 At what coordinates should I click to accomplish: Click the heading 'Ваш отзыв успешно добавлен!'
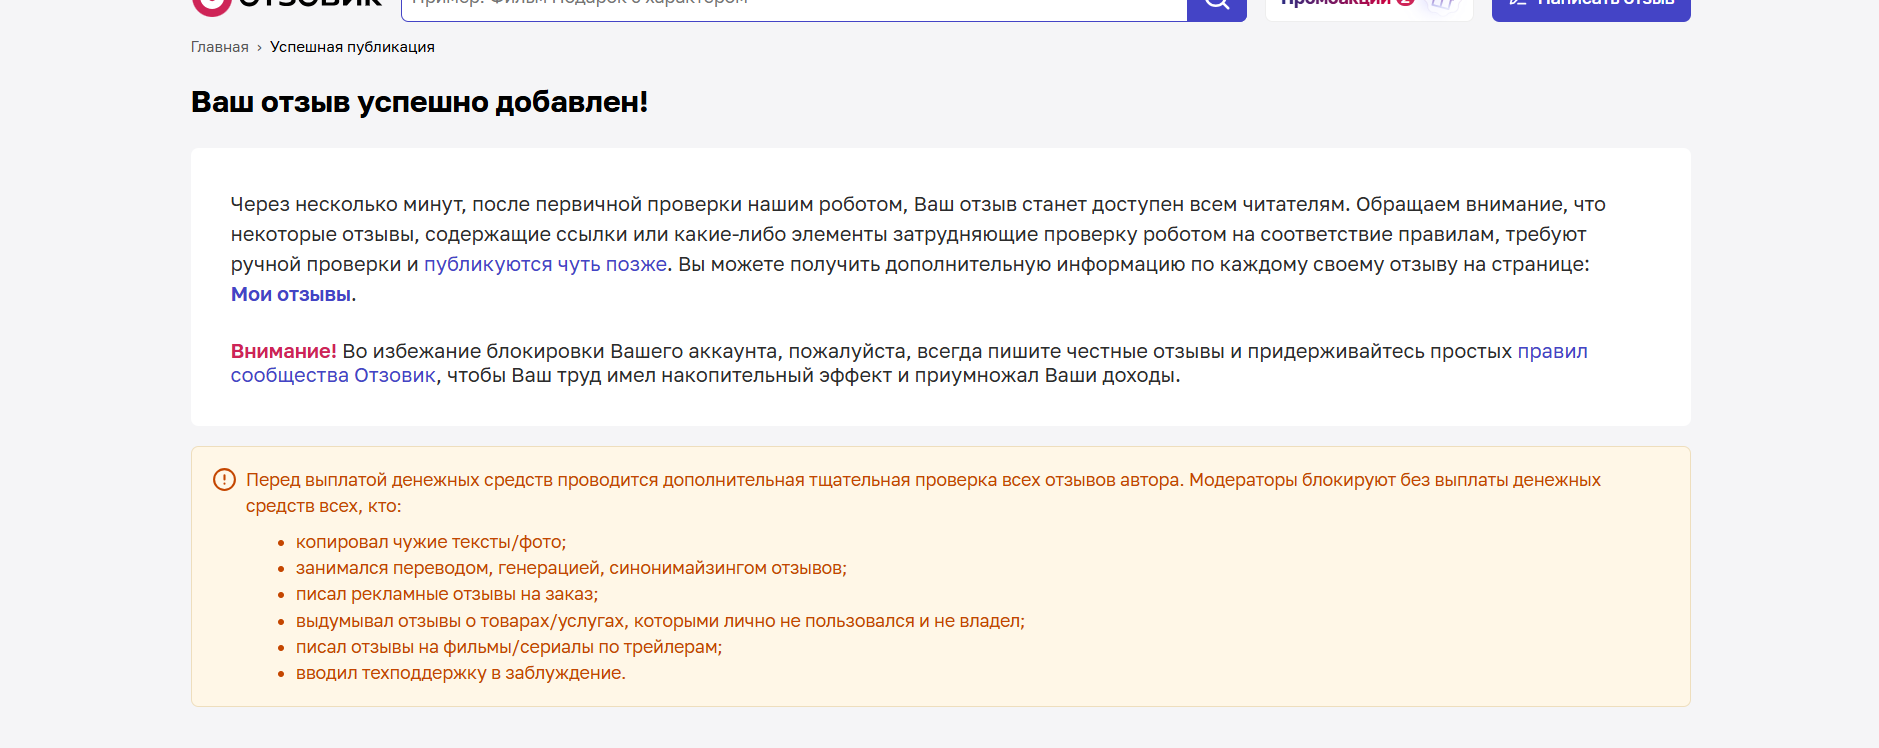pyautogui.click(x=419, y=102)
